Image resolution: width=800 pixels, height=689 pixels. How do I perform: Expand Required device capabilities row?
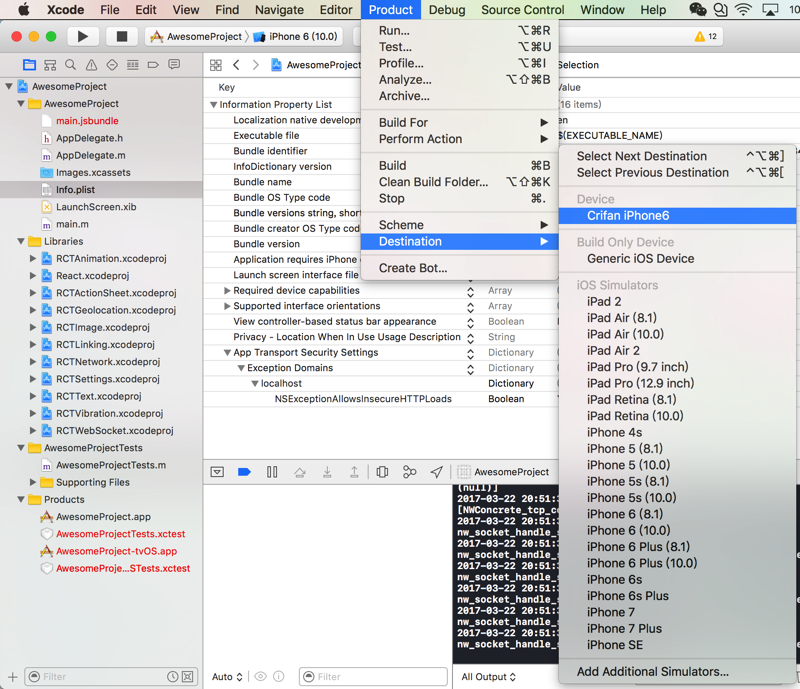click(227, 290)
